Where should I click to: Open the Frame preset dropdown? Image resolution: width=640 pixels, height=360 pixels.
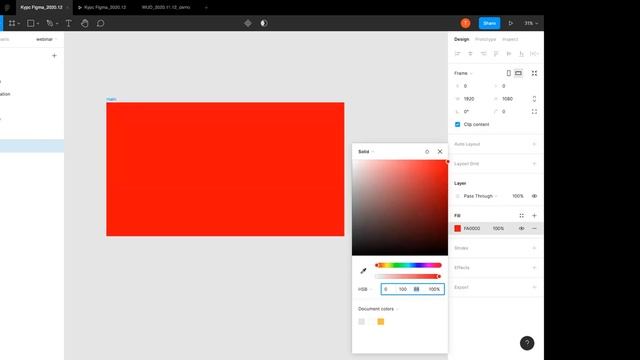463,73
